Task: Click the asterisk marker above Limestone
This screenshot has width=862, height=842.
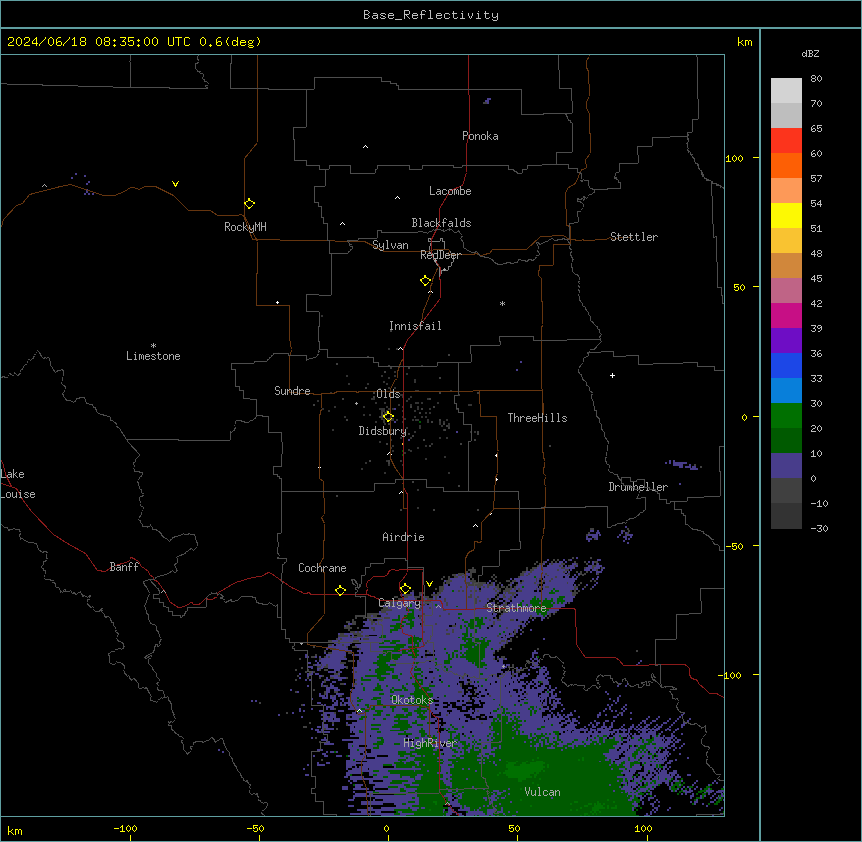Action: [x=153, y=346]
